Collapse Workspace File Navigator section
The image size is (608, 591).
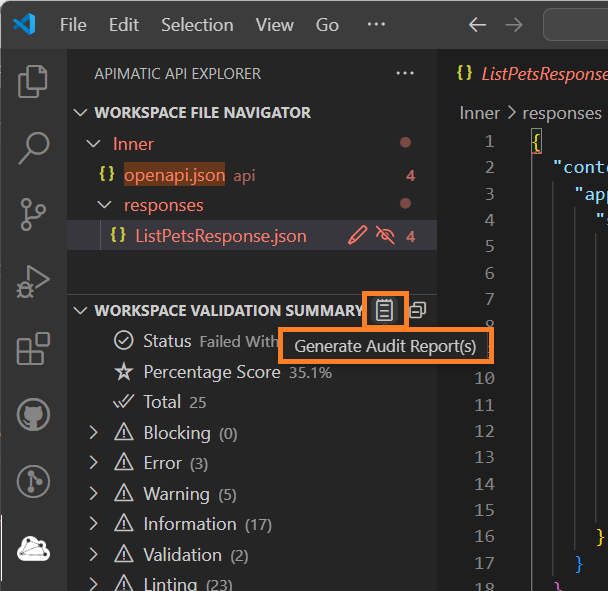pyautogui.click(x=80, y=112)
